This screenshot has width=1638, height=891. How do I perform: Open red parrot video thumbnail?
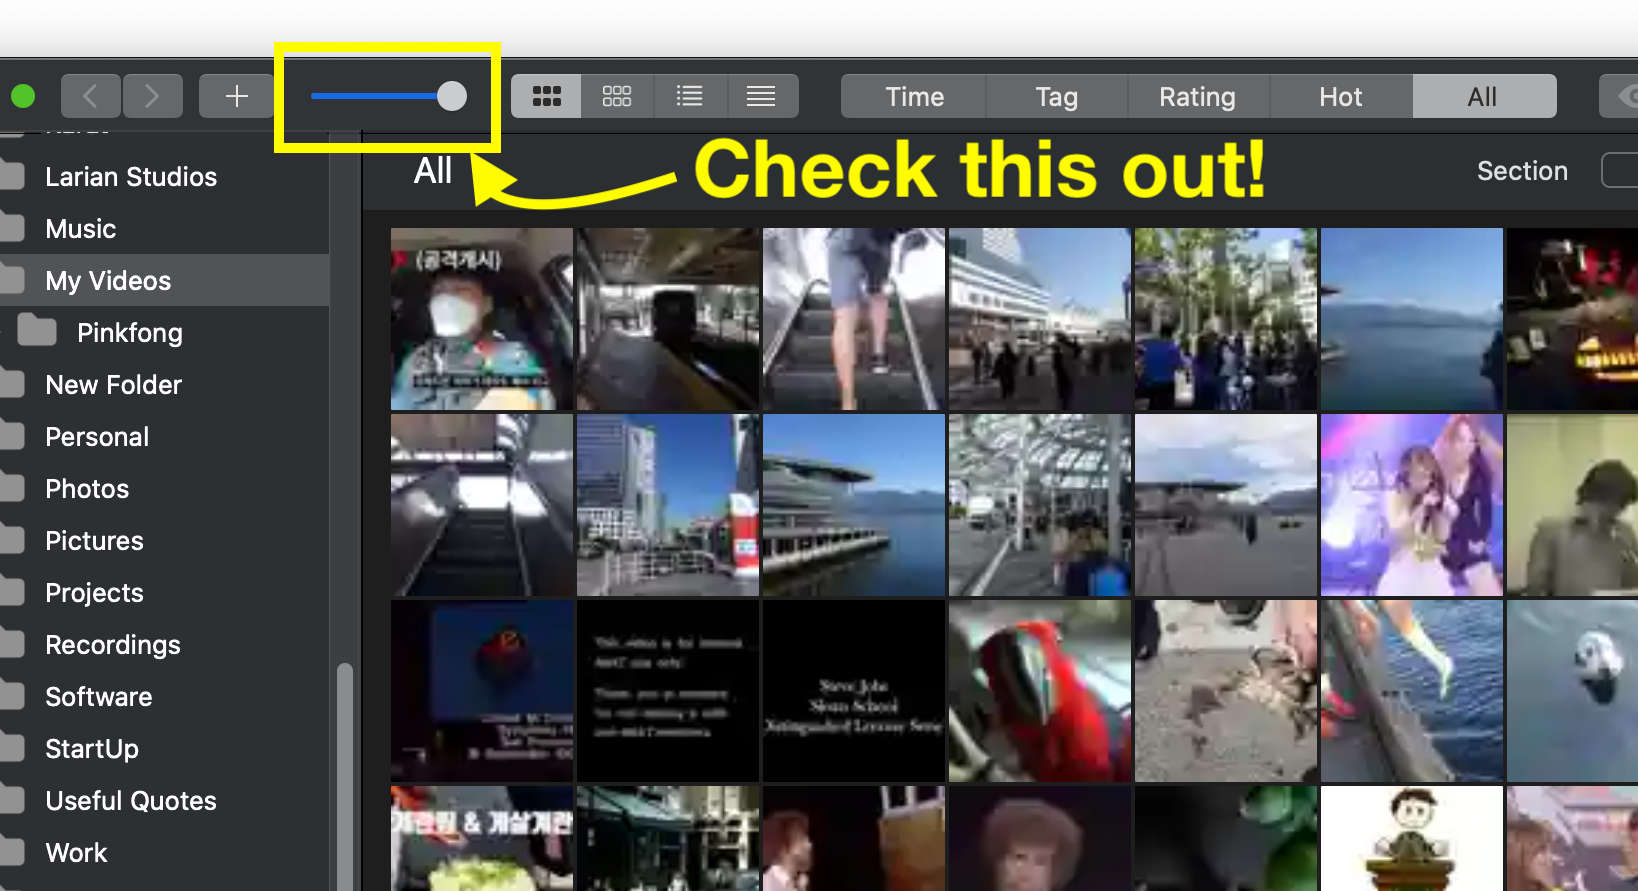click(x=1040, y=691)
